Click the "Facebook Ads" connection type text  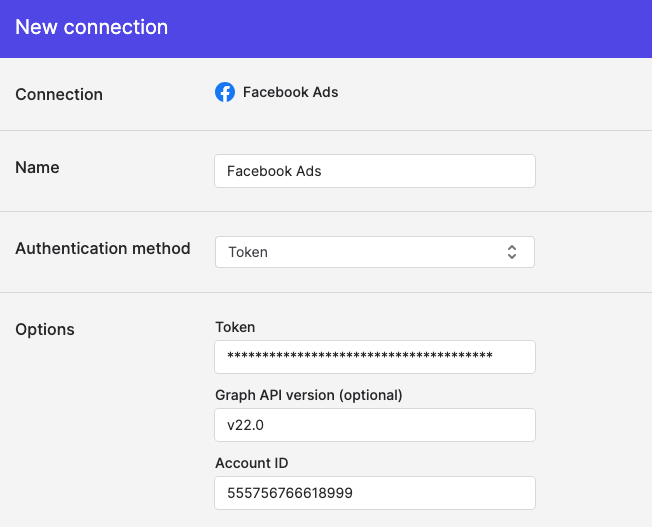click(x=290, y=92)
